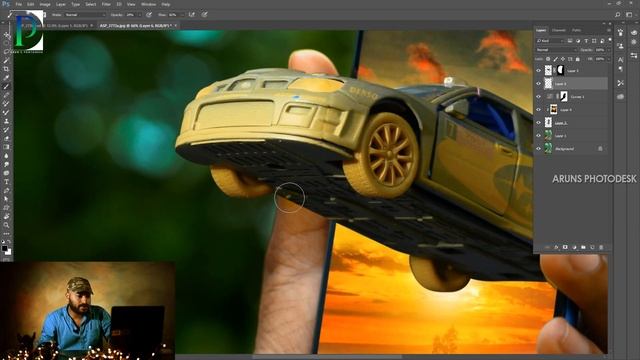The width and height of the screenshot is (640, 360).
Task: Click the lock all padlock icon
Action: pyautogui.click(x=578, y=59)
